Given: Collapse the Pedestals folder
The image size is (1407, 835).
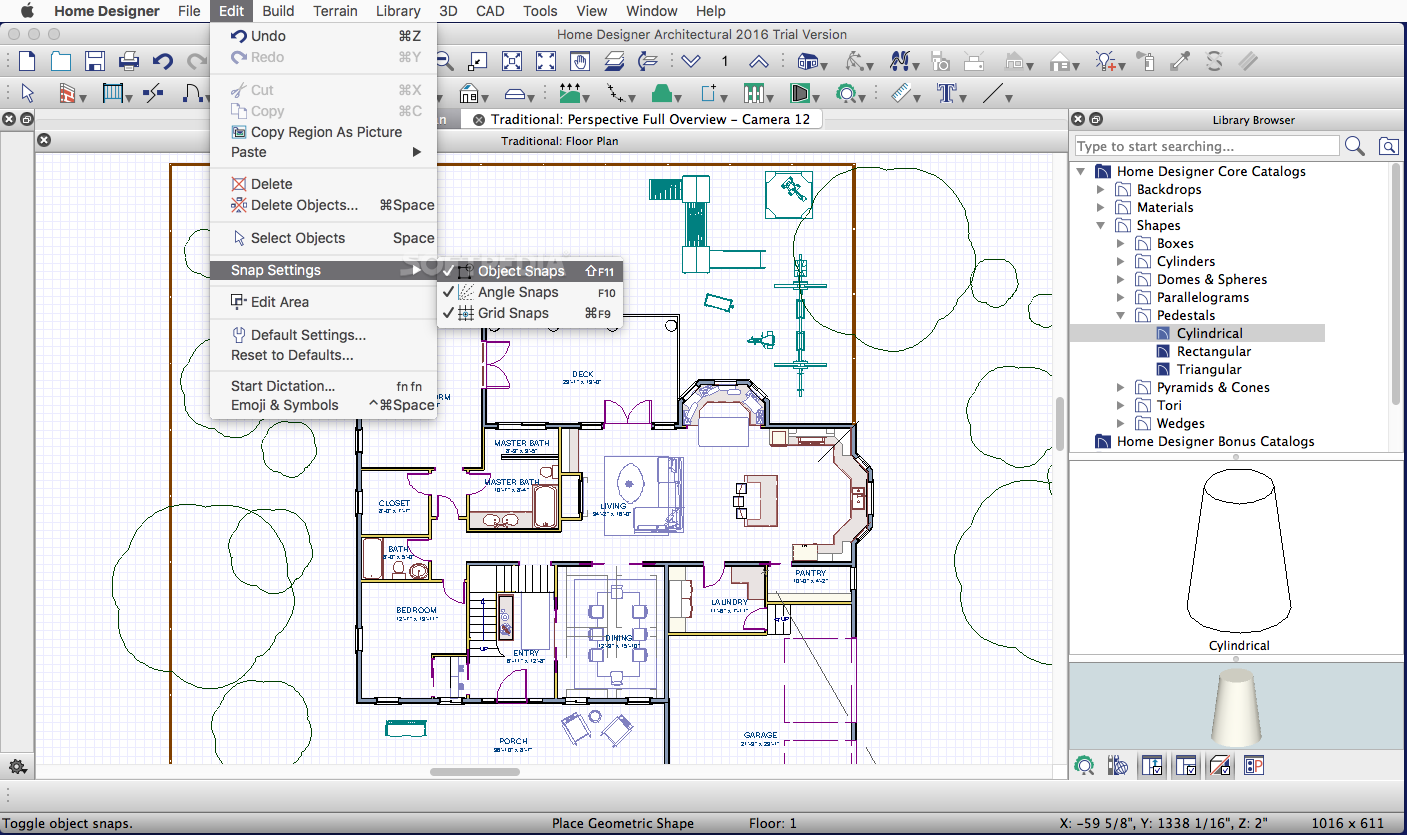Looking at the screenshot, I should 1121,315.
